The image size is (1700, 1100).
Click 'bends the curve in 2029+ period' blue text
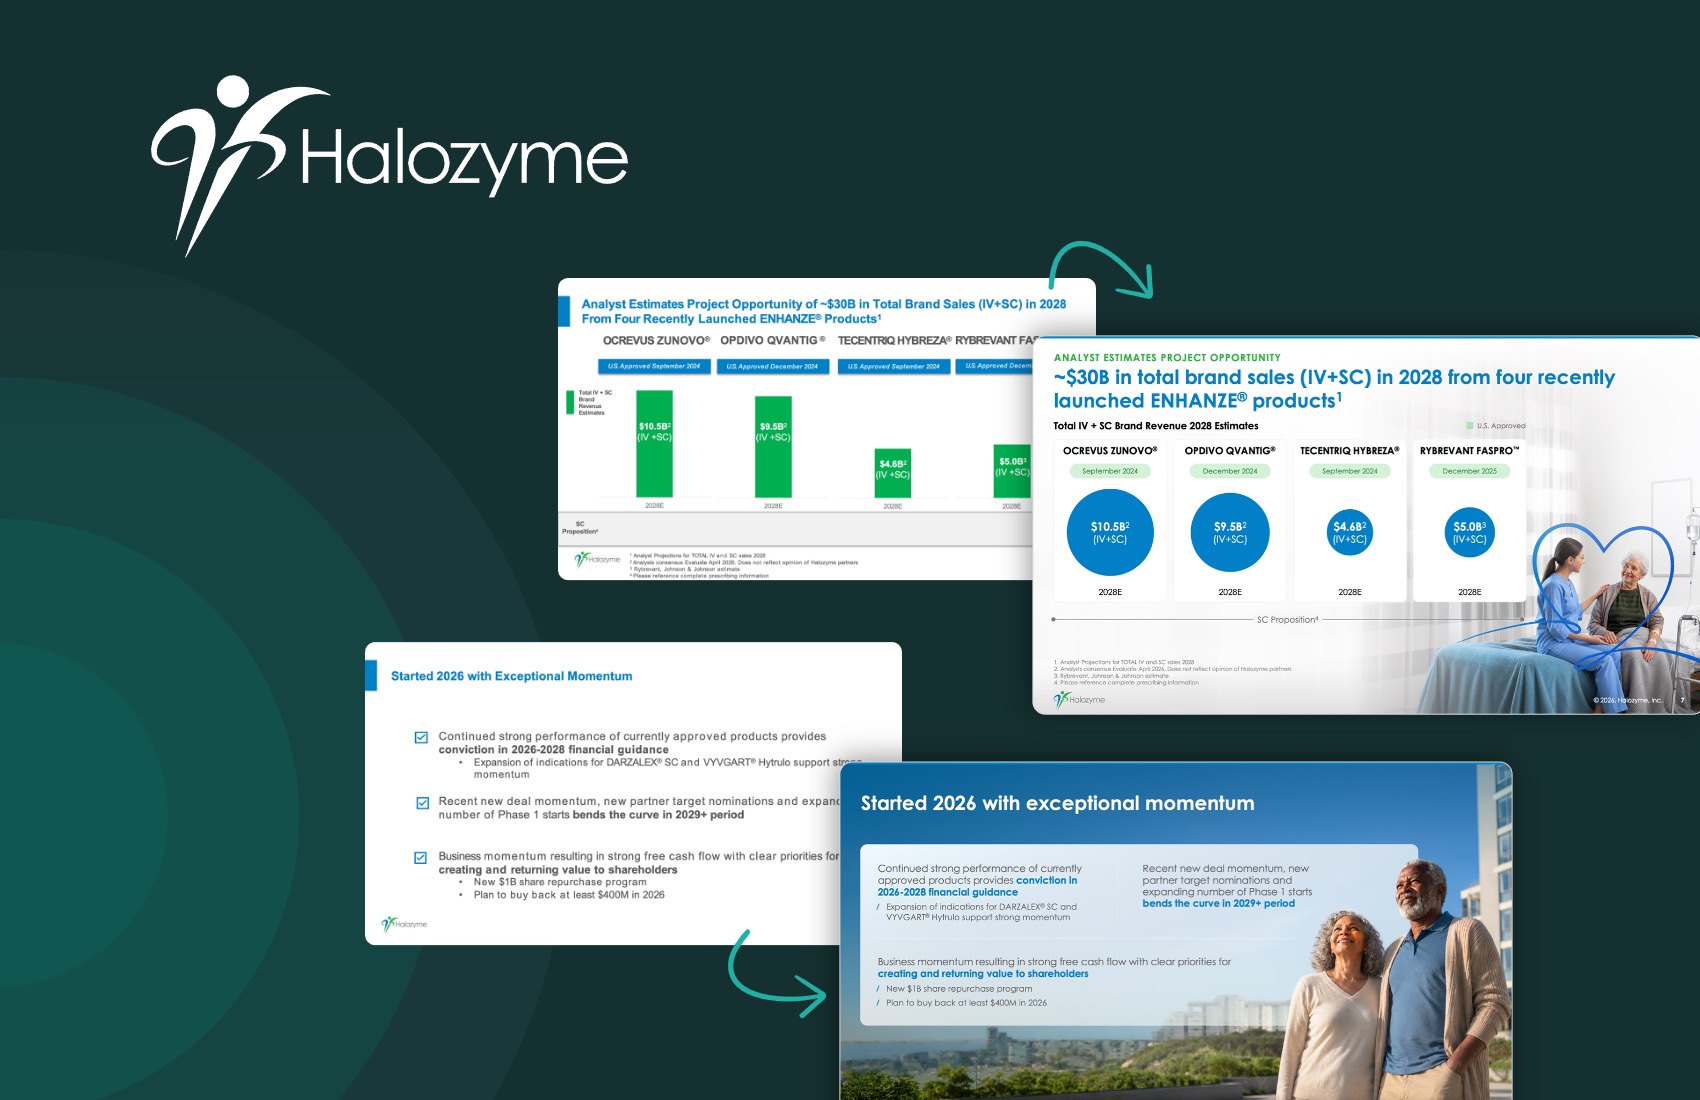[1219, 903]
